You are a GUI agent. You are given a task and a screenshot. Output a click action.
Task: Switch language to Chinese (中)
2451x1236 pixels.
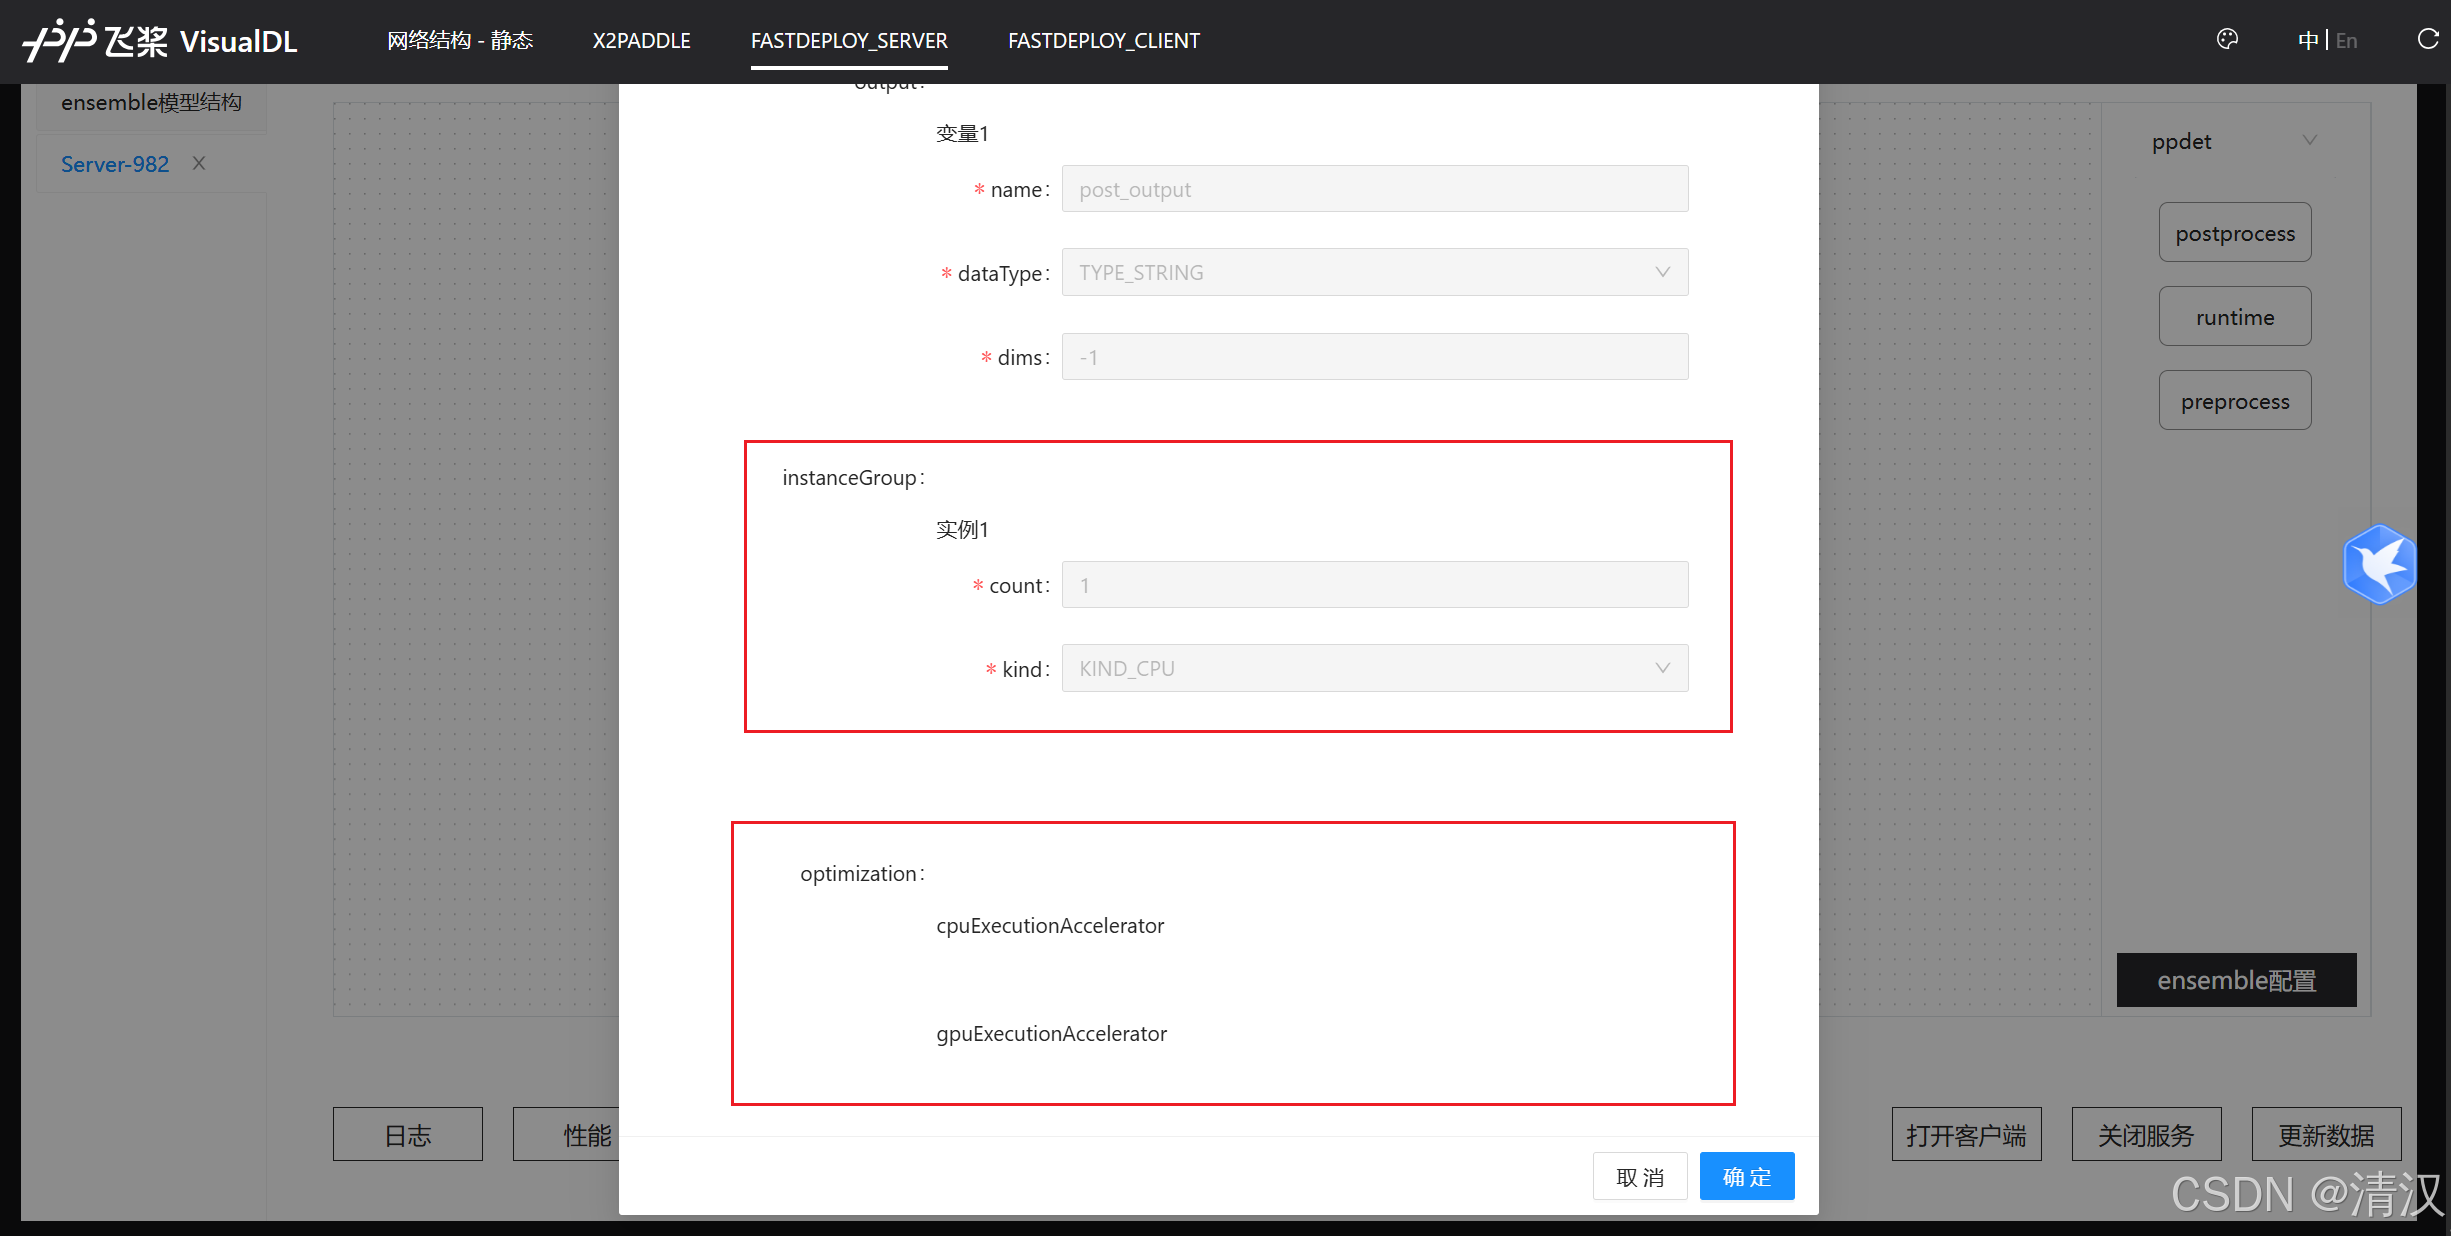point(2308,40)
